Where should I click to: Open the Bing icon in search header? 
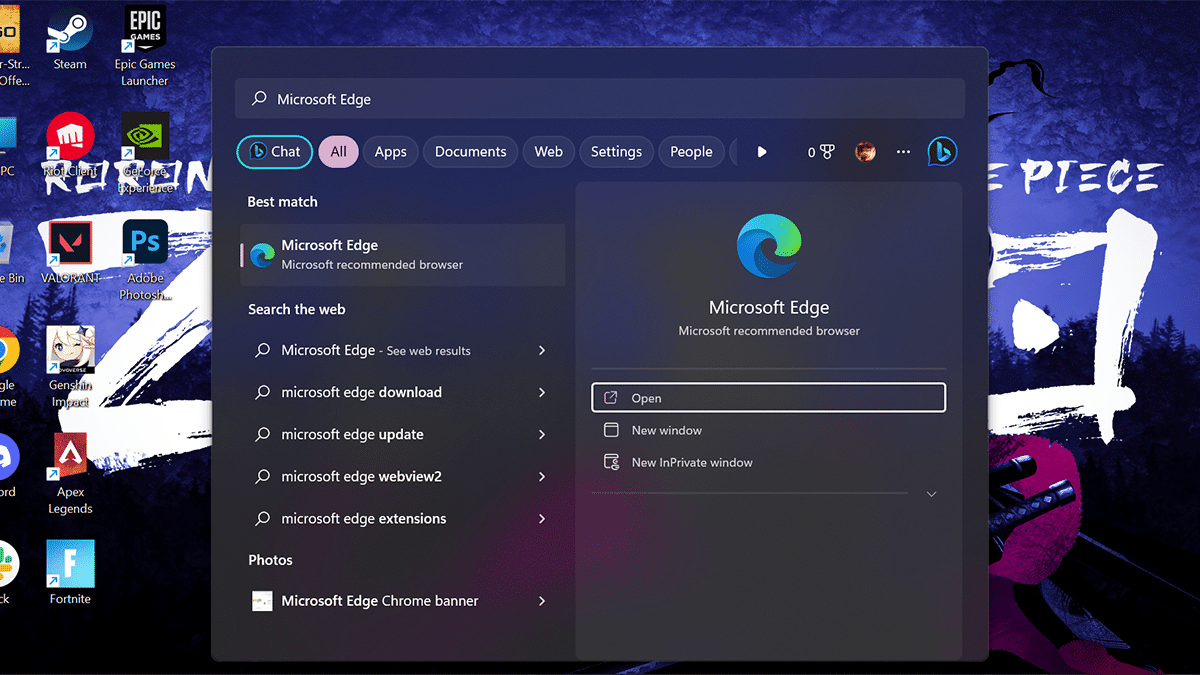tap(942, 152)
